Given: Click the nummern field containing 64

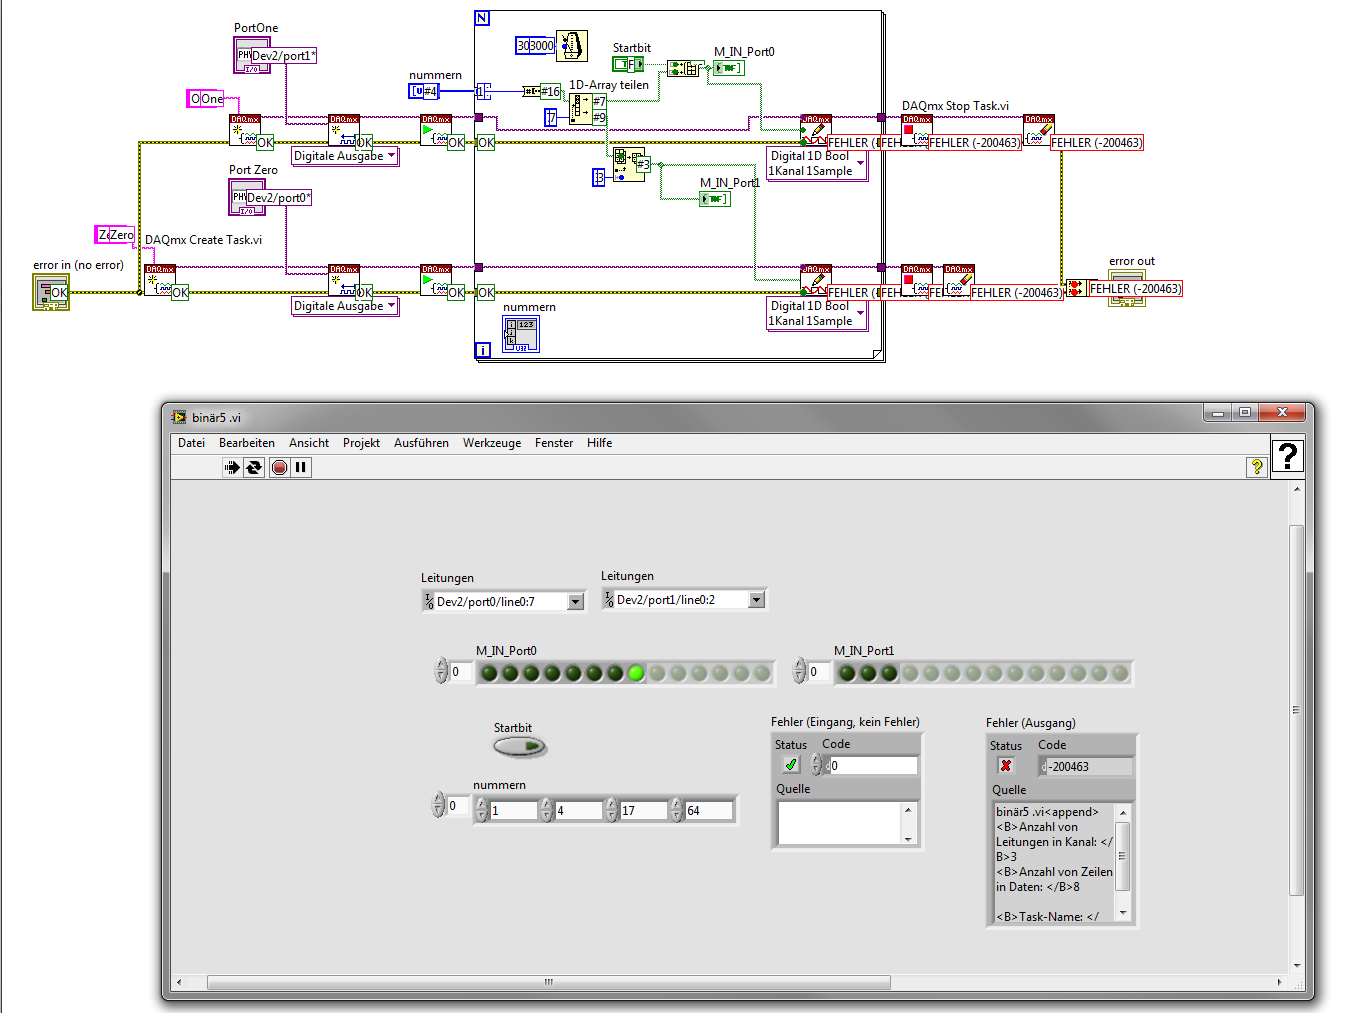Looking at the screenshot, I should coord(709,810).
